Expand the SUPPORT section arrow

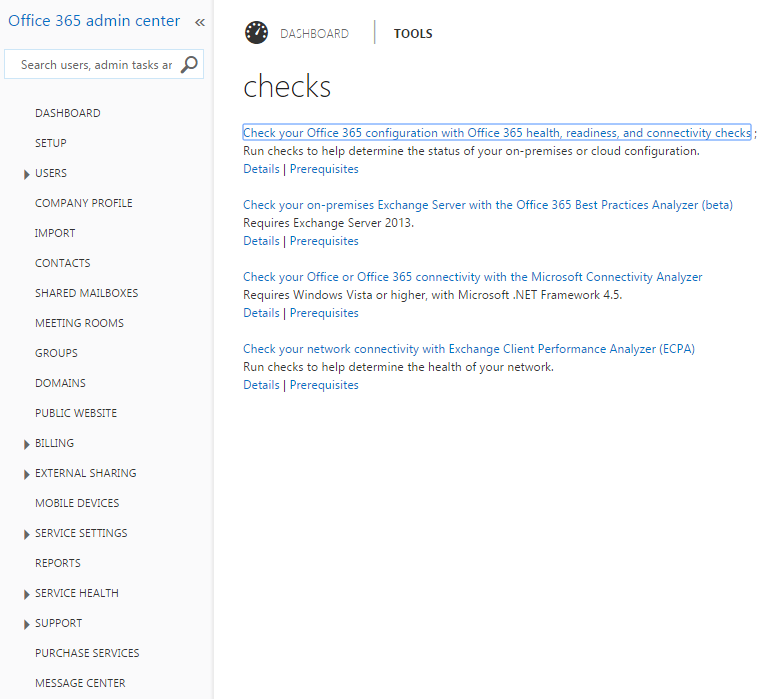(x=26, y=624)
